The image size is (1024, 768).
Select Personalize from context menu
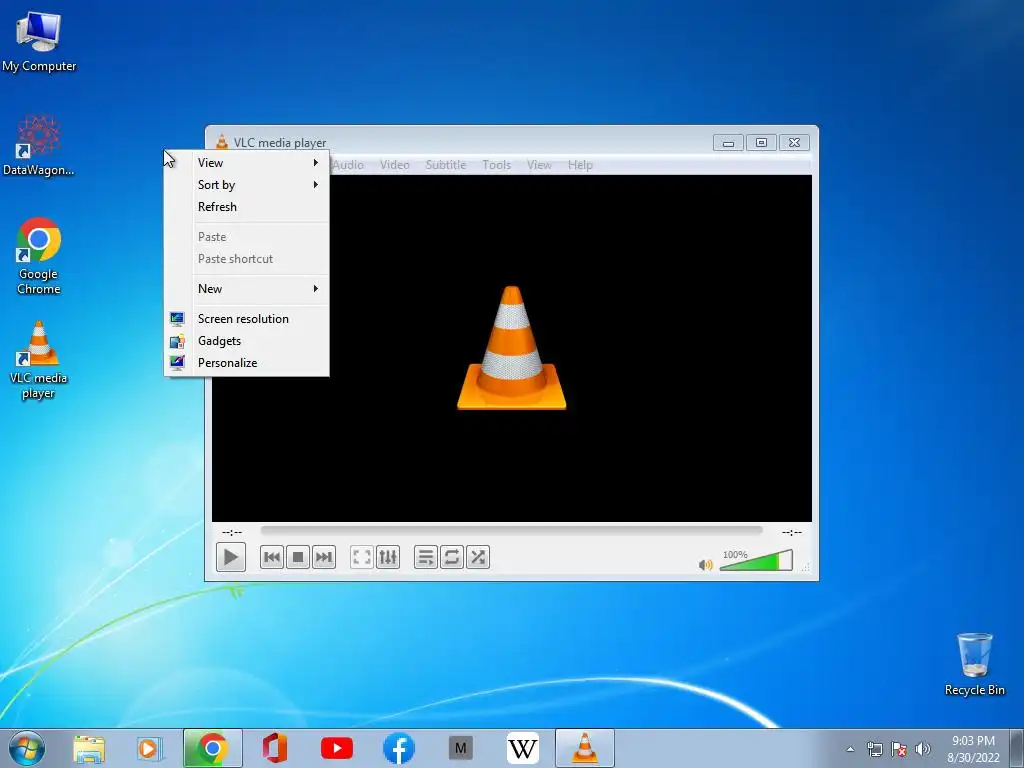tap(246, 363)
